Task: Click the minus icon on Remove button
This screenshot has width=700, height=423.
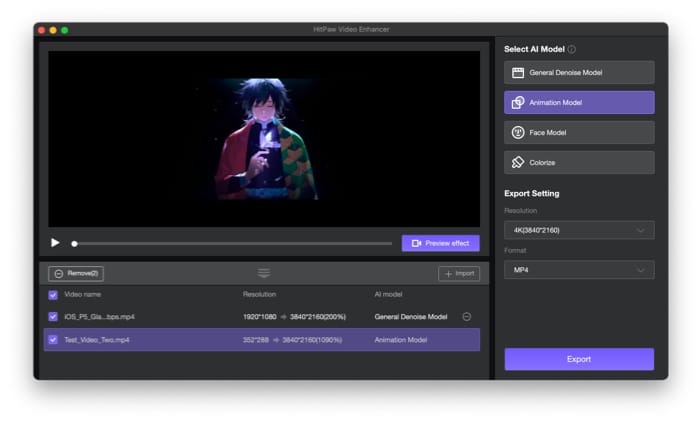Action: [58, 274]
